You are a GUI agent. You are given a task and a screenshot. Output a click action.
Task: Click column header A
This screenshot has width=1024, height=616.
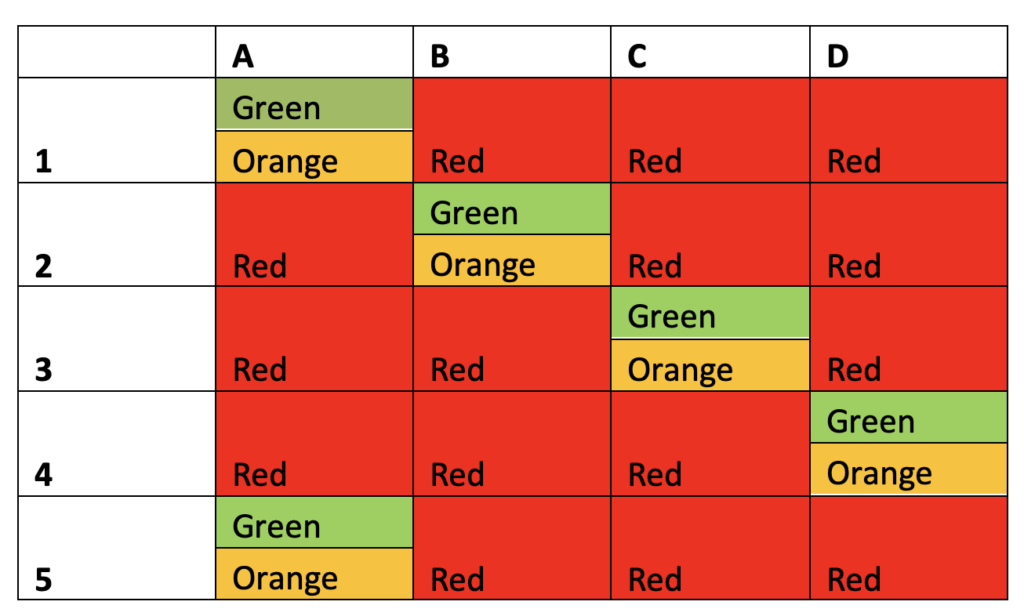point(314,53)
